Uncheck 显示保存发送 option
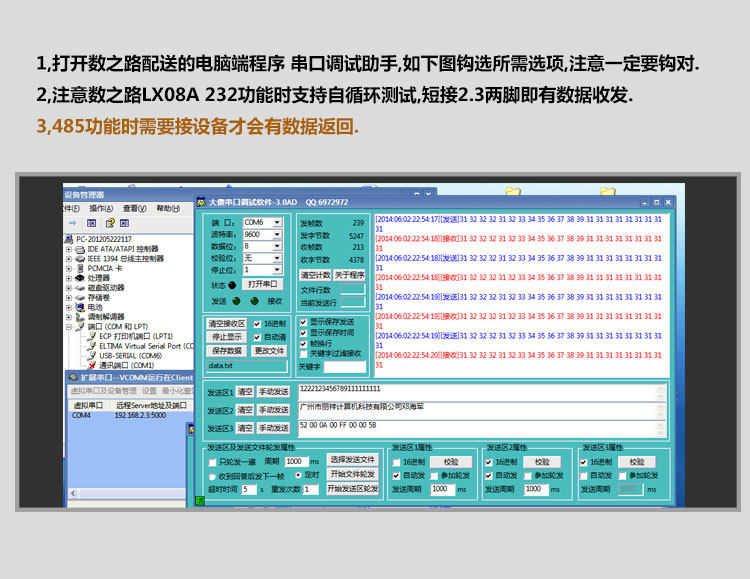Viewport: 750px width, 579px height. (303, 322)
